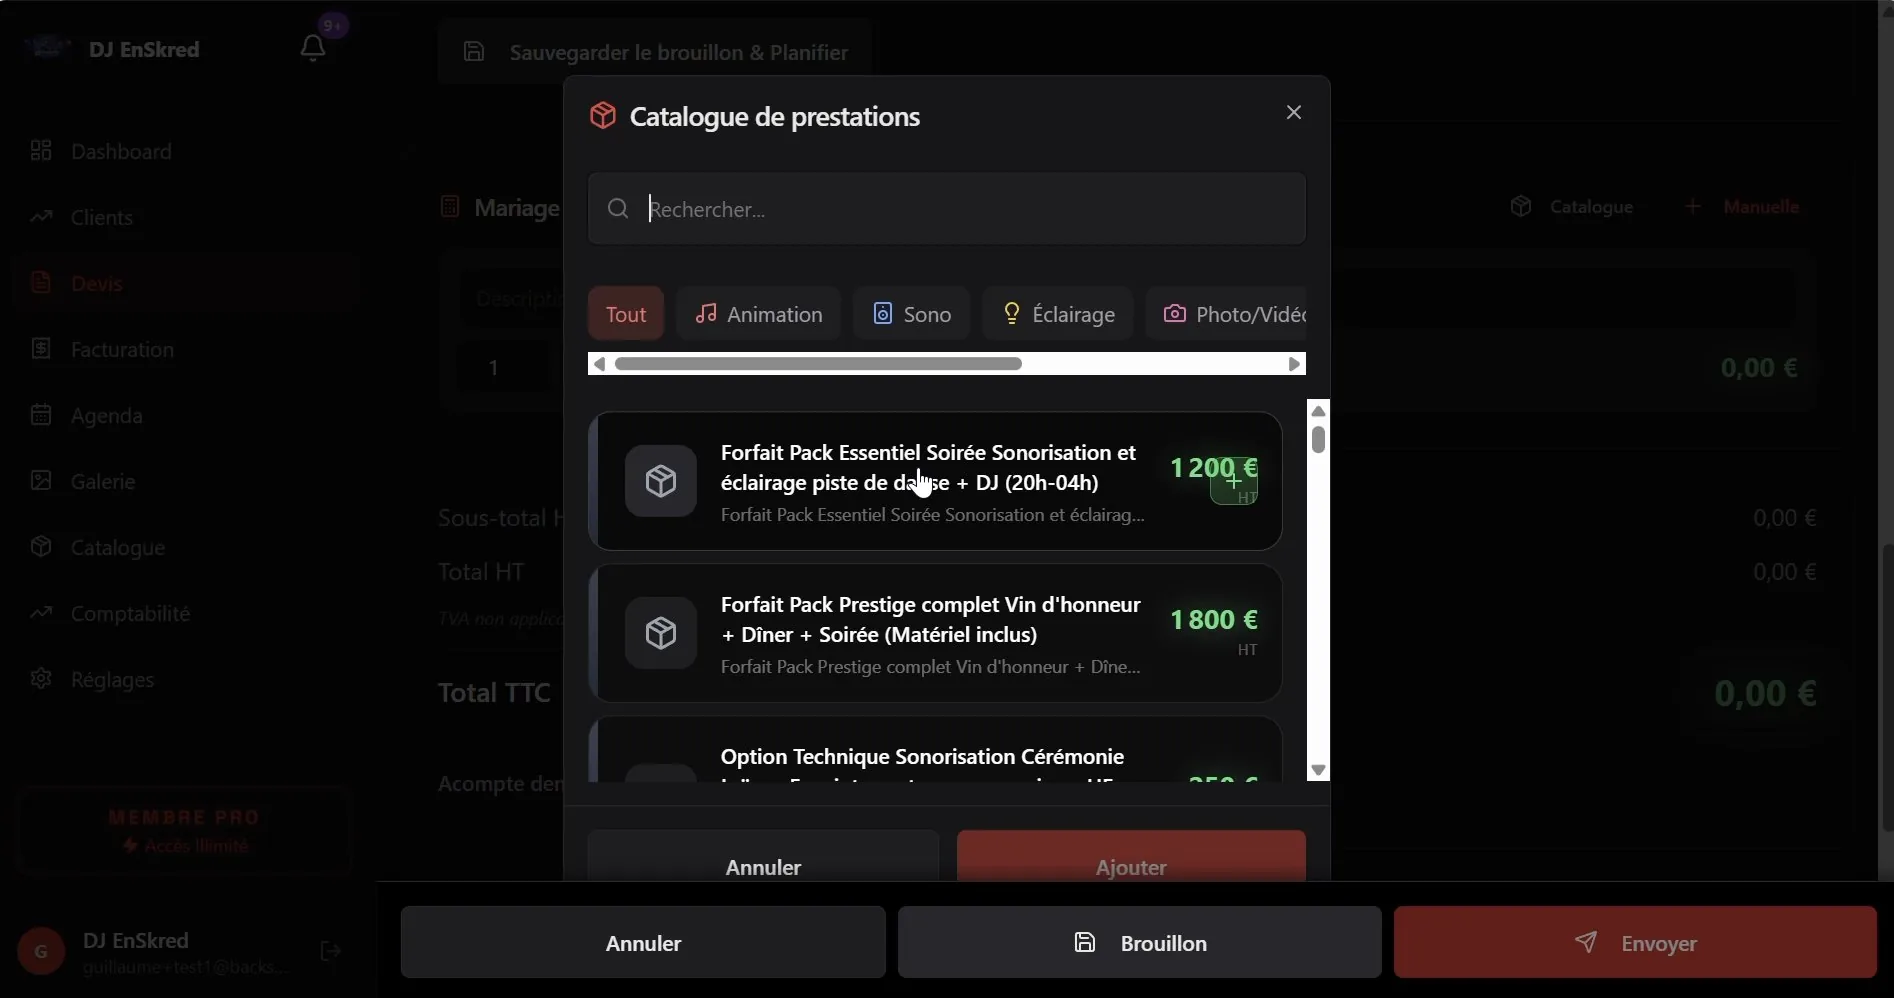Viewport: 1894px width, 998px height.
Task: Click the Agenda calendar icon in sidebar
Action: 41,414
